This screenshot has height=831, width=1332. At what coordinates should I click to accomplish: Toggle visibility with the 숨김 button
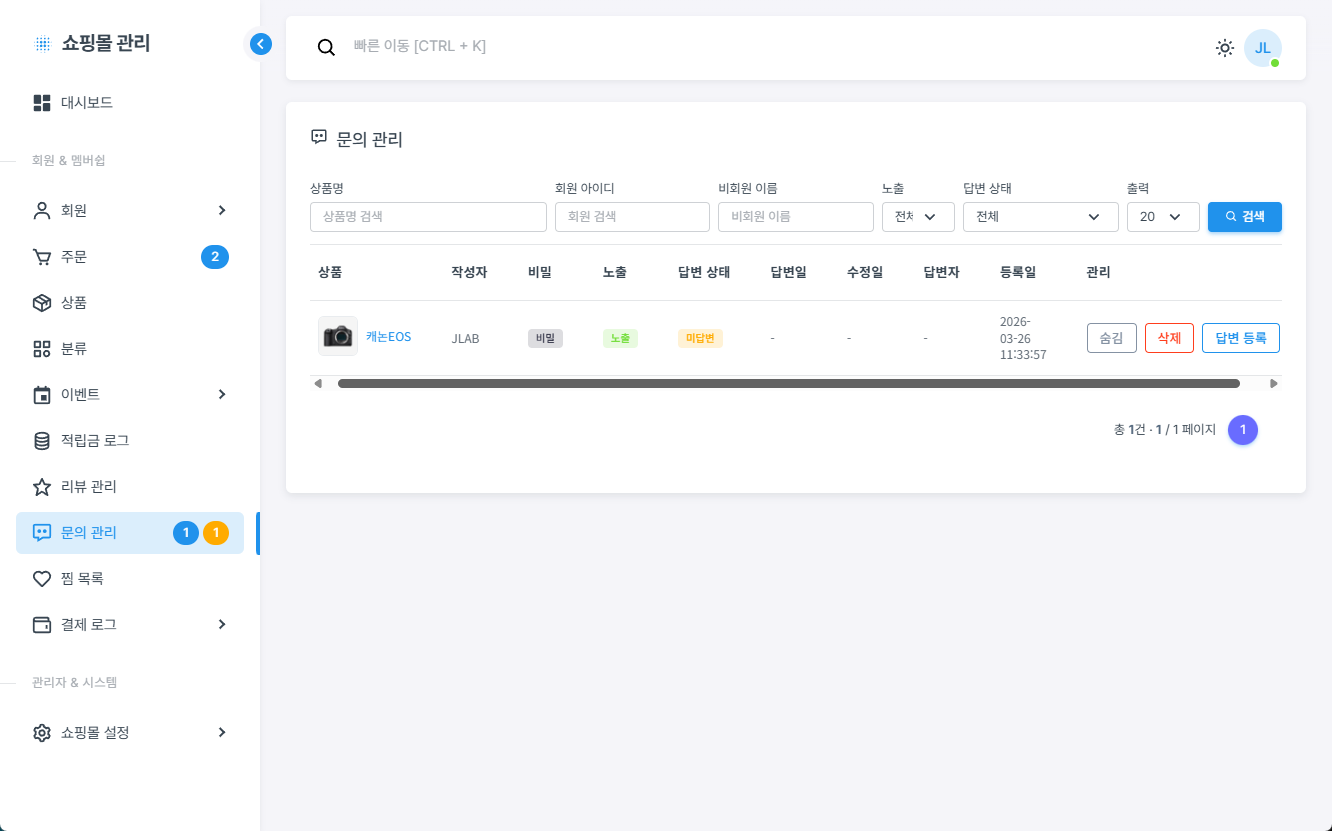click(1111, 338)
